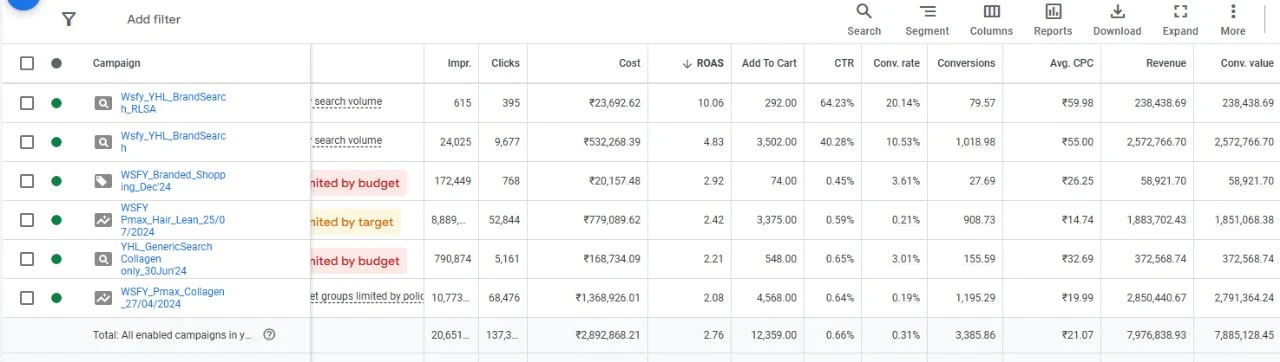1280x362 pixels.
Task: Click the filter funnel icon
Action: click(x=68, y=19)
